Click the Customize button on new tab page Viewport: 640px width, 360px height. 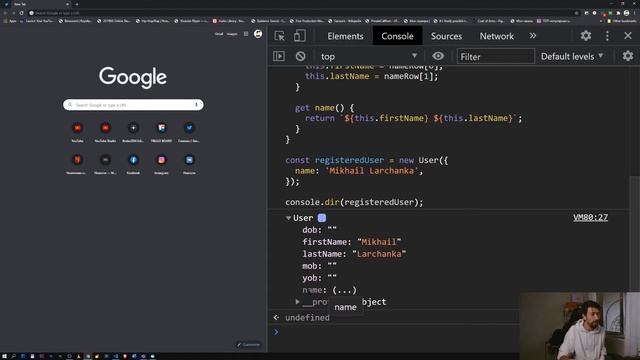click(x=249, y=344)
